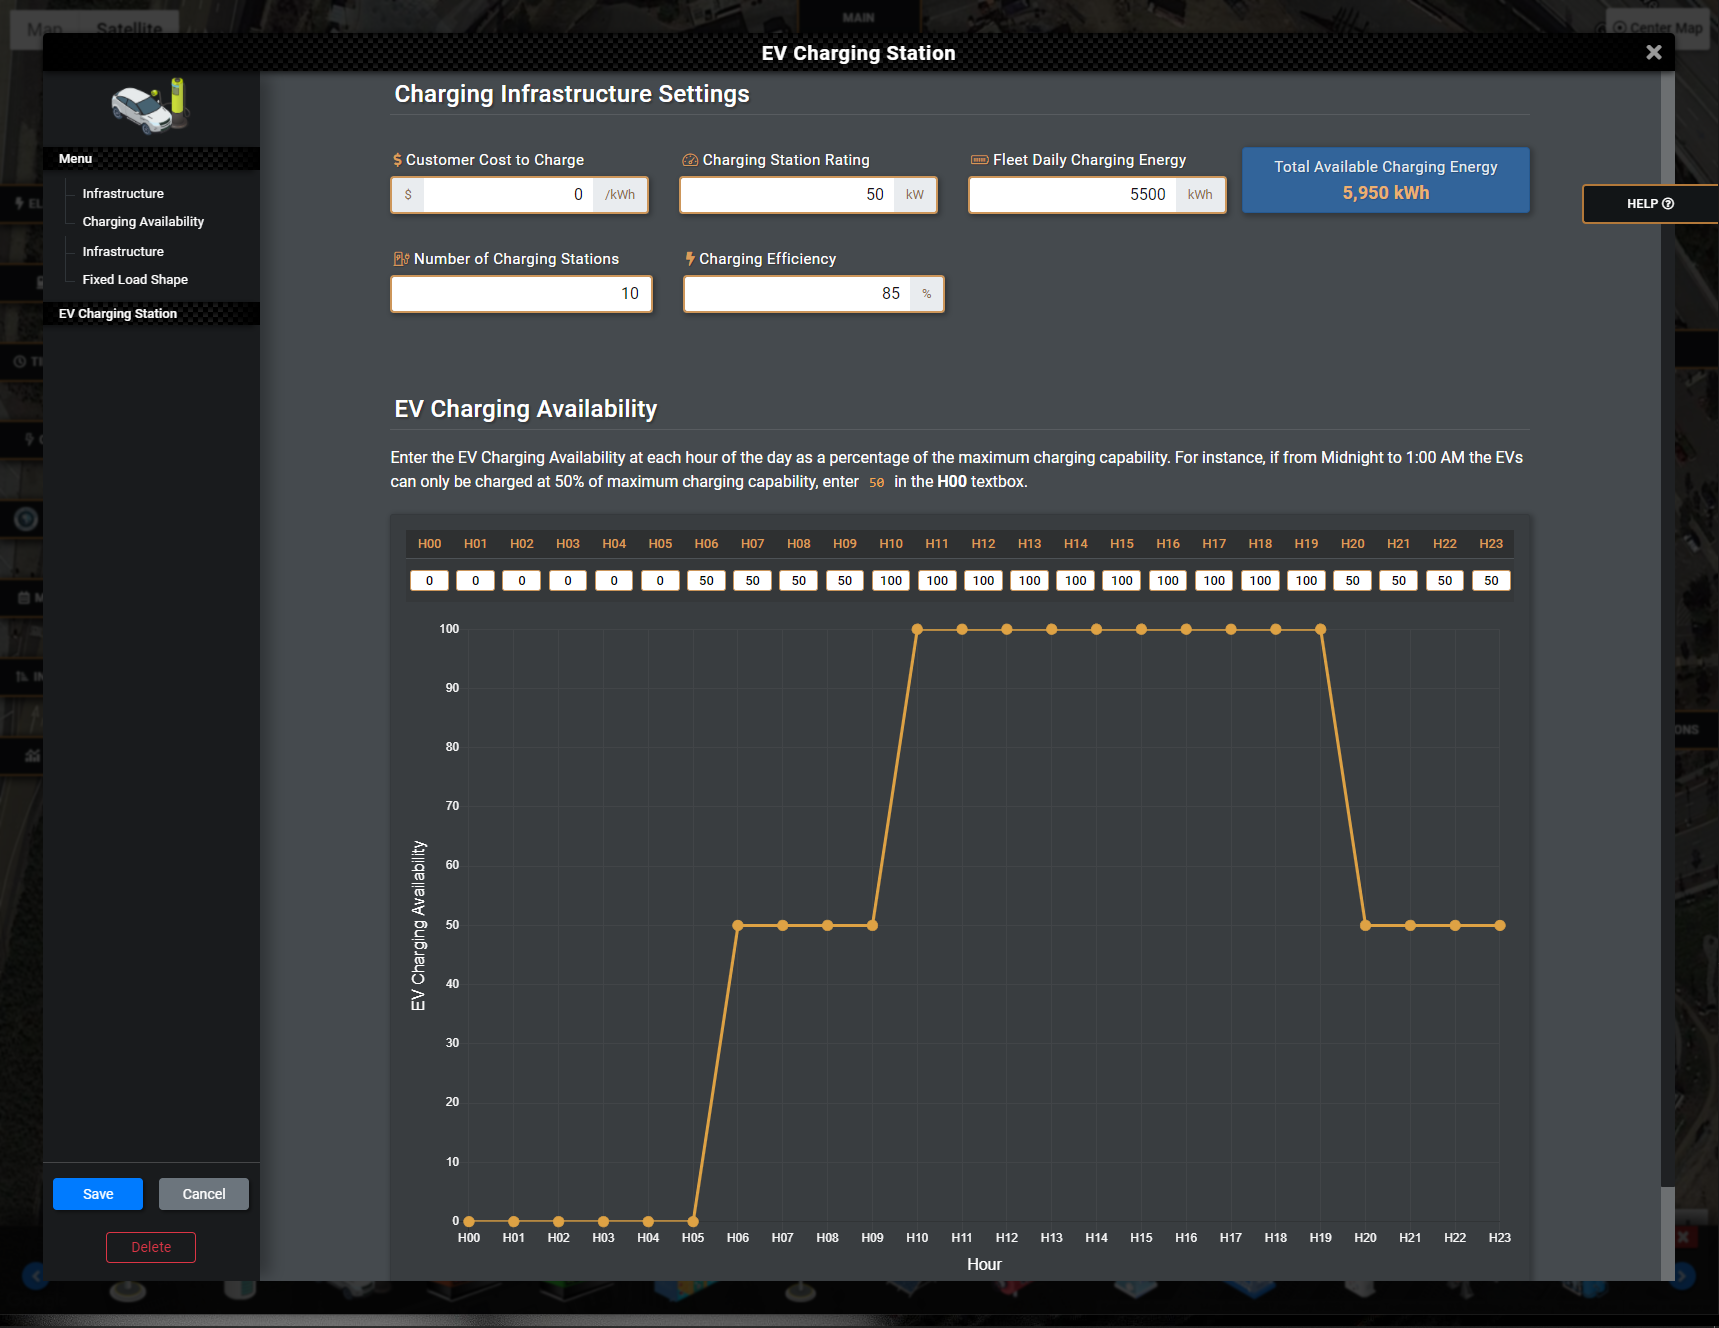1719x1328 pixels.
Task: Click the EV car charging station icon
Action: pos(151,106)
